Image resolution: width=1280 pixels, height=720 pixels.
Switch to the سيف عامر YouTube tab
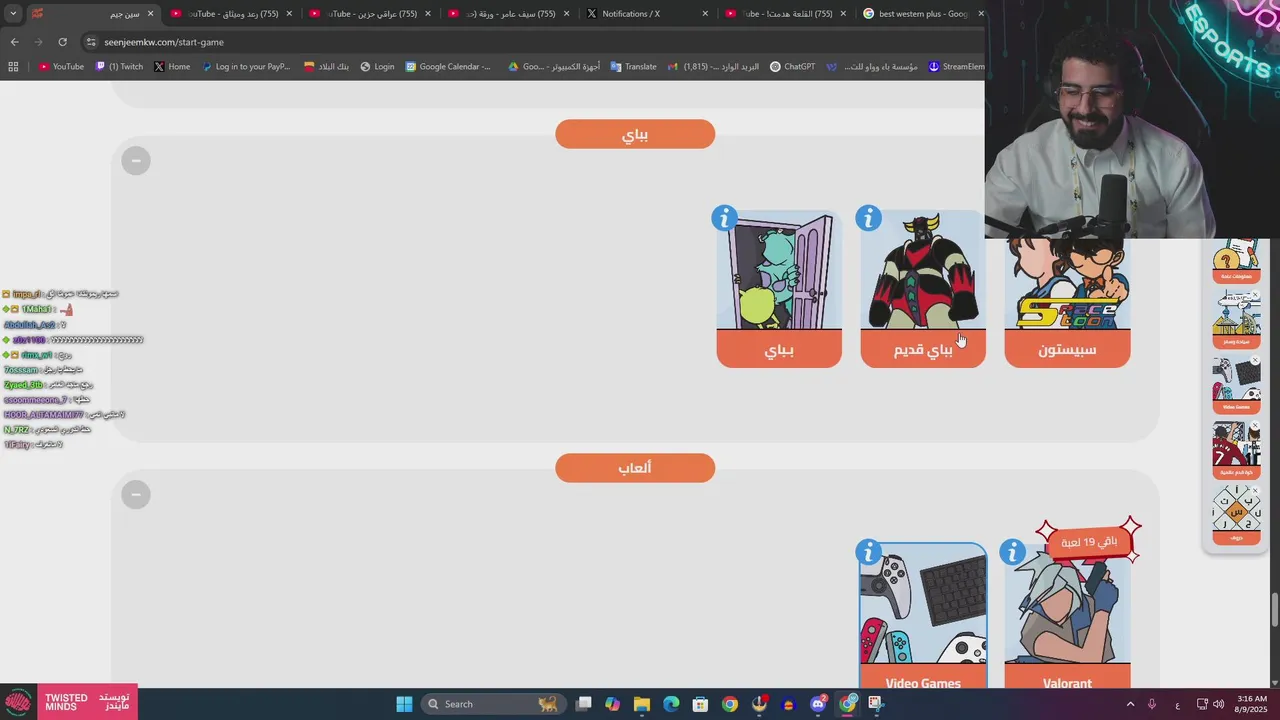[x=510, y=14]
